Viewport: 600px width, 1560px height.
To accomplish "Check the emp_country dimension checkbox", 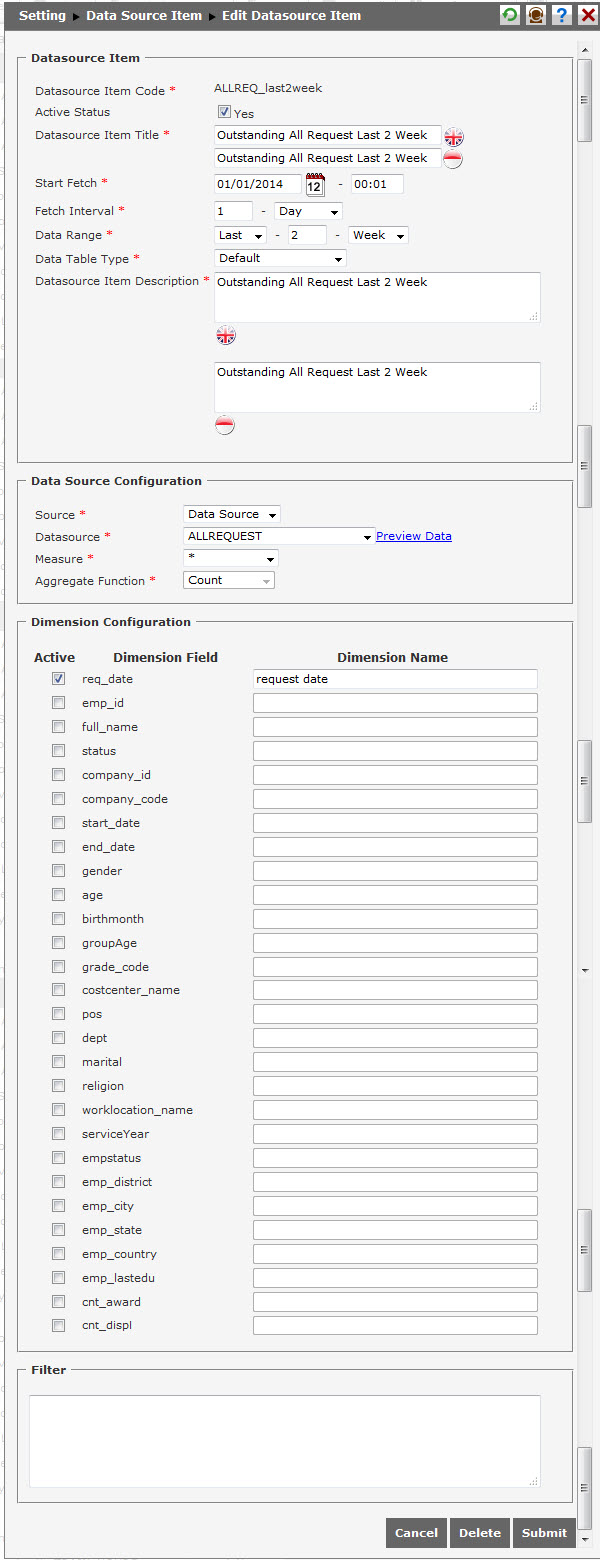I will (58, 1254).
